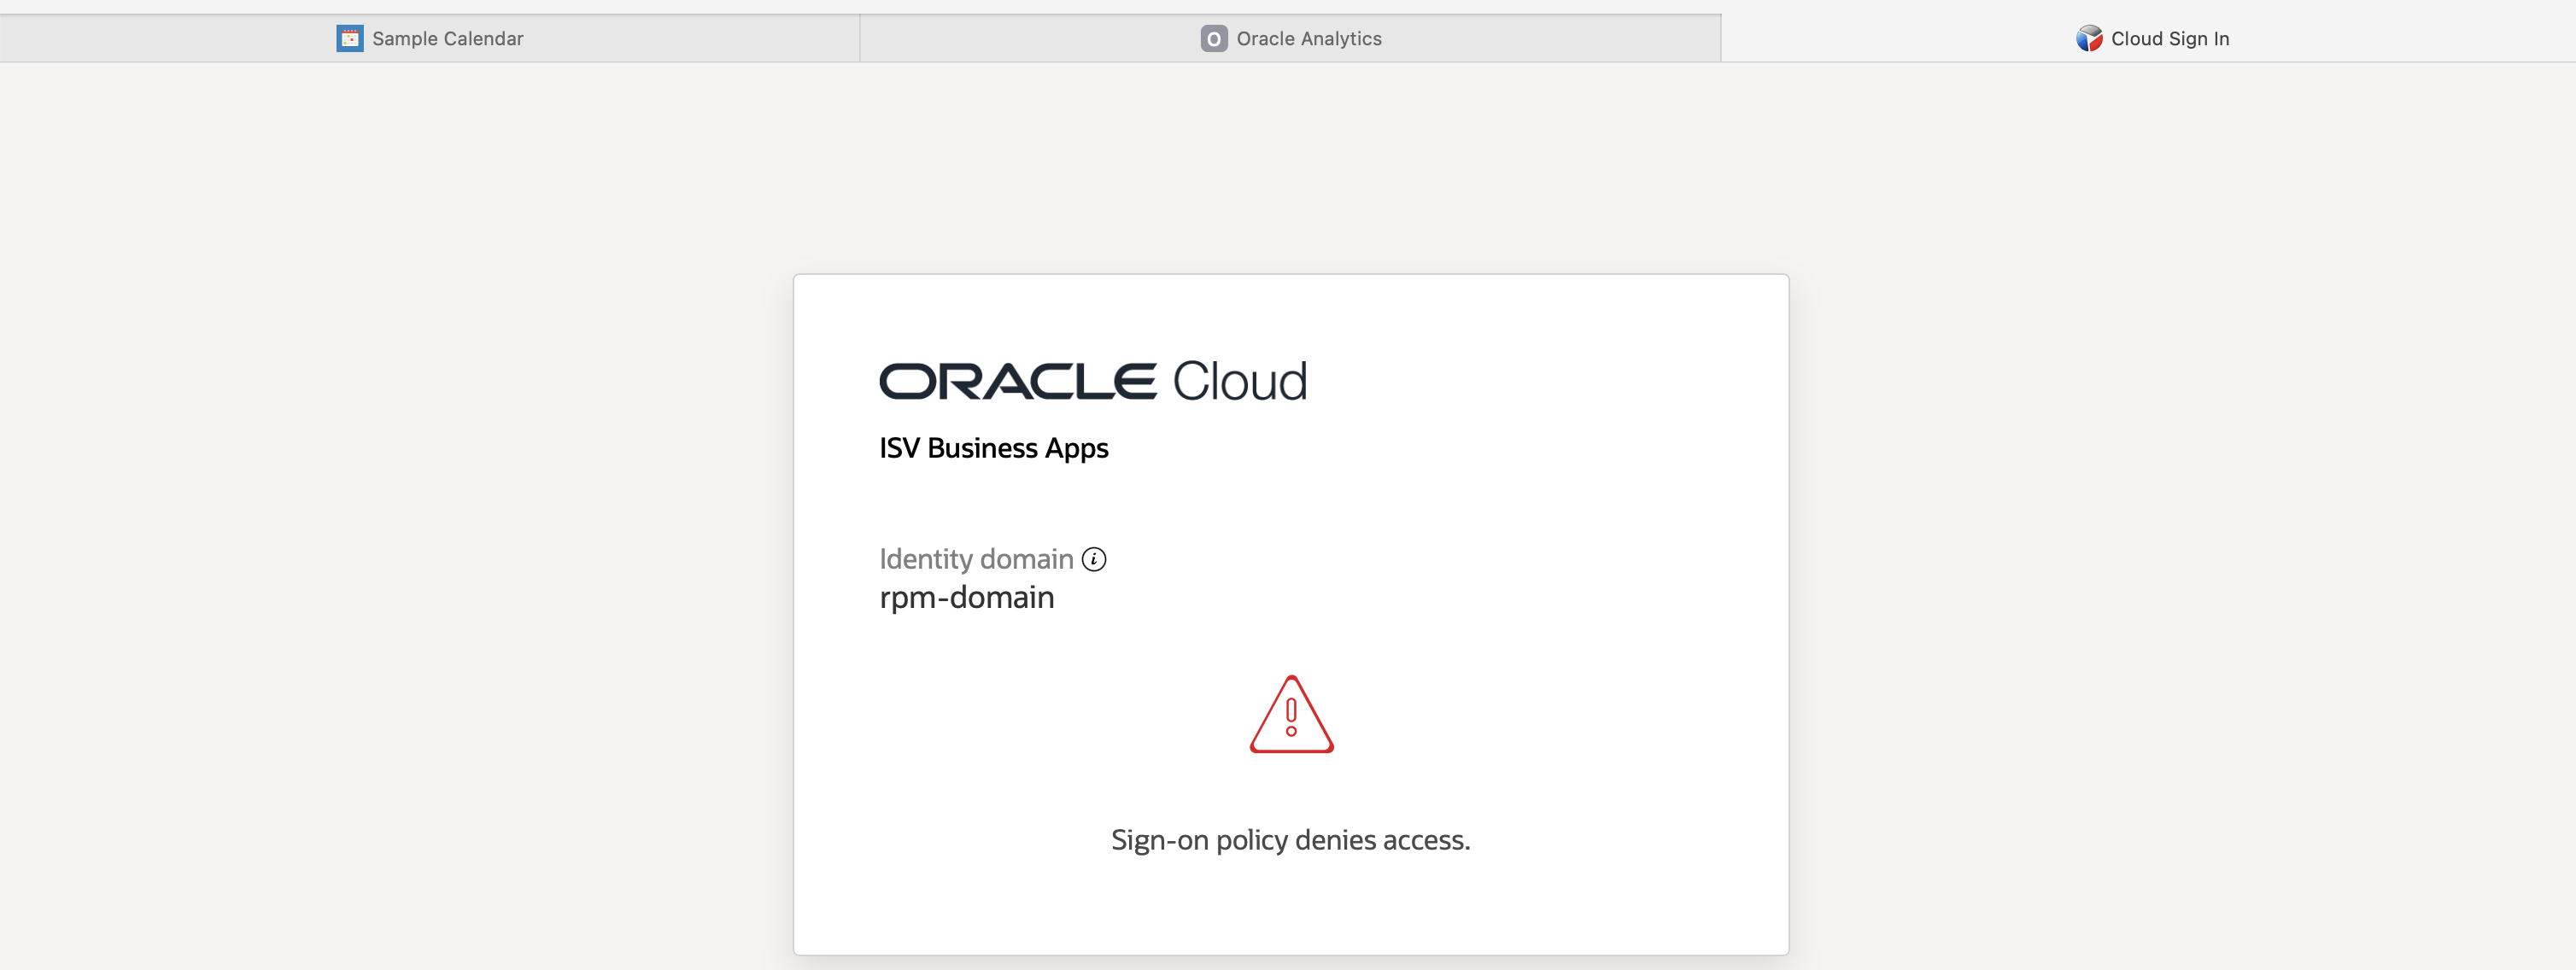
Task: Click the red warning triangle icon
Action: (x=1291, y=716)
